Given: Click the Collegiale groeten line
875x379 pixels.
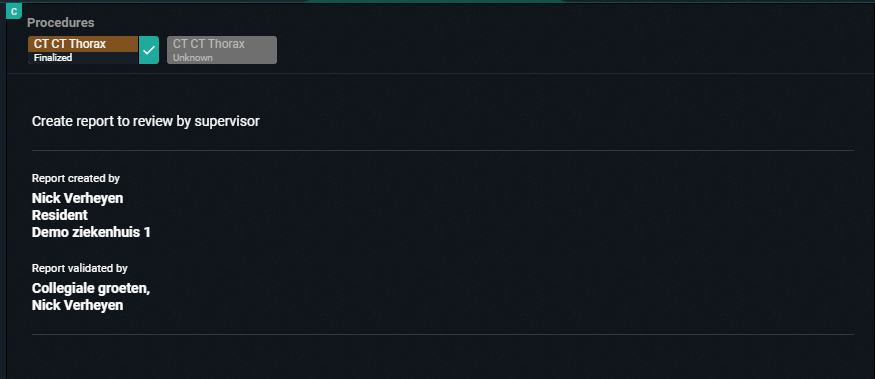Looking at the screenshot, I should coord(91,289).
